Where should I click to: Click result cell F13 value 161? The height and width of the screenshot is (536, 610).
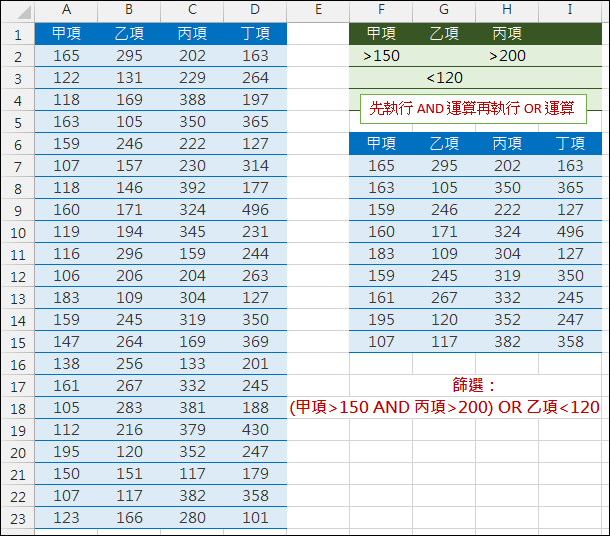(x=381, y=298)
